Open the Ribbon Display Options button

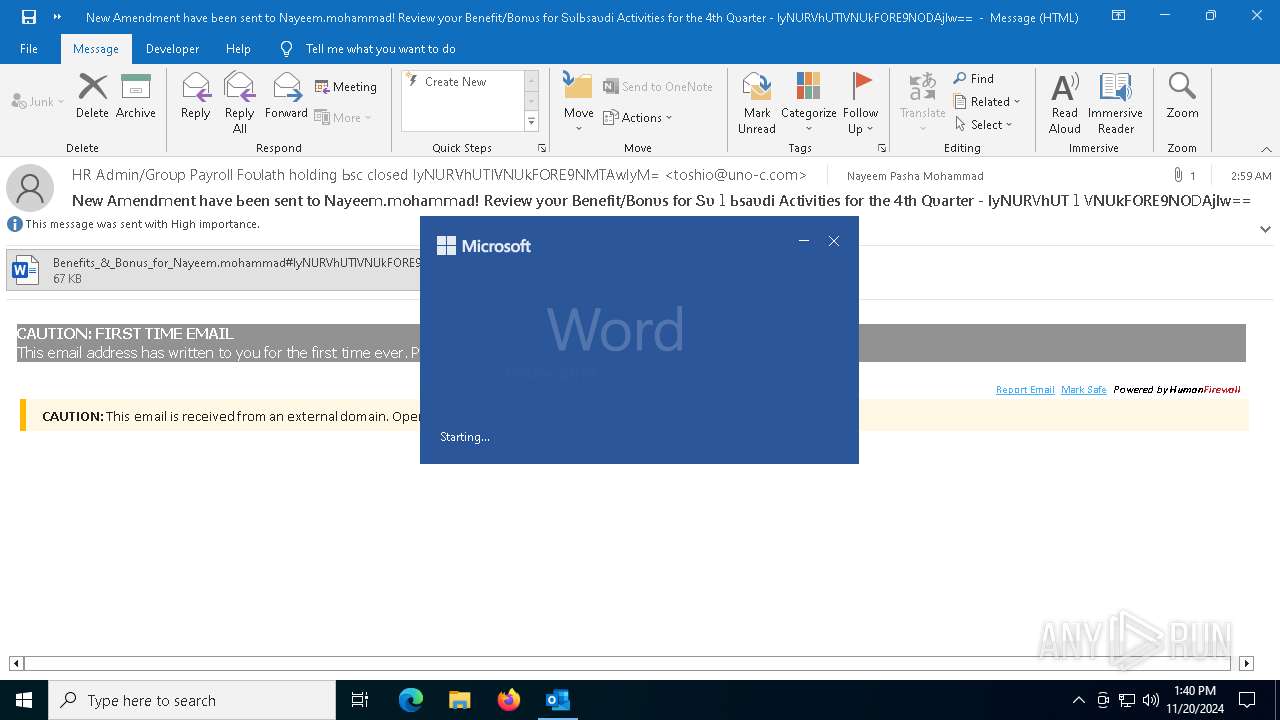pyautogui.click(x=1118, y=16)
